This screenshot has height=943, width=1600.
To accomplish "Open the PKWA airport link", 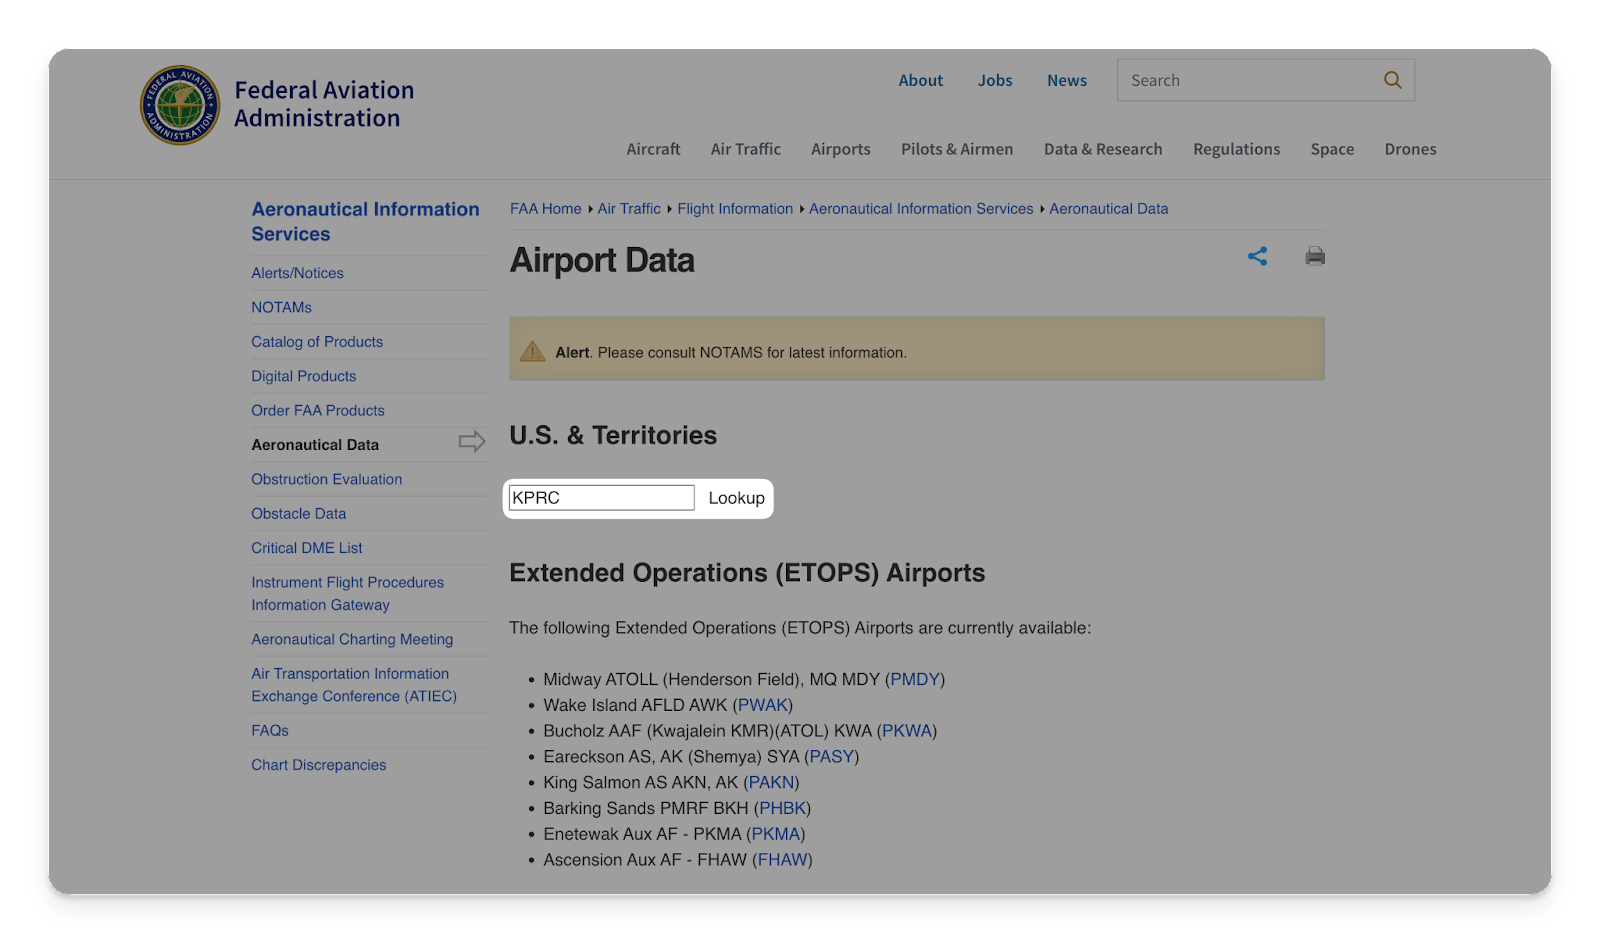I will [907, 731].
